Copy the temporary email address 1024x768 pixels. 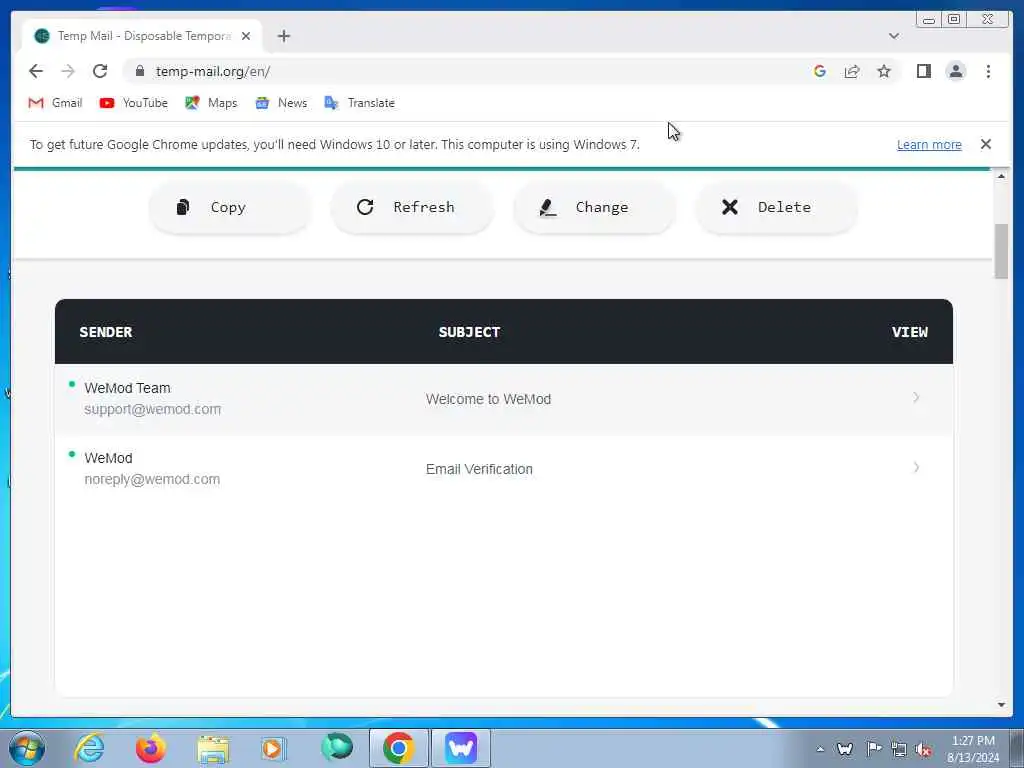(x=230, y=207)
